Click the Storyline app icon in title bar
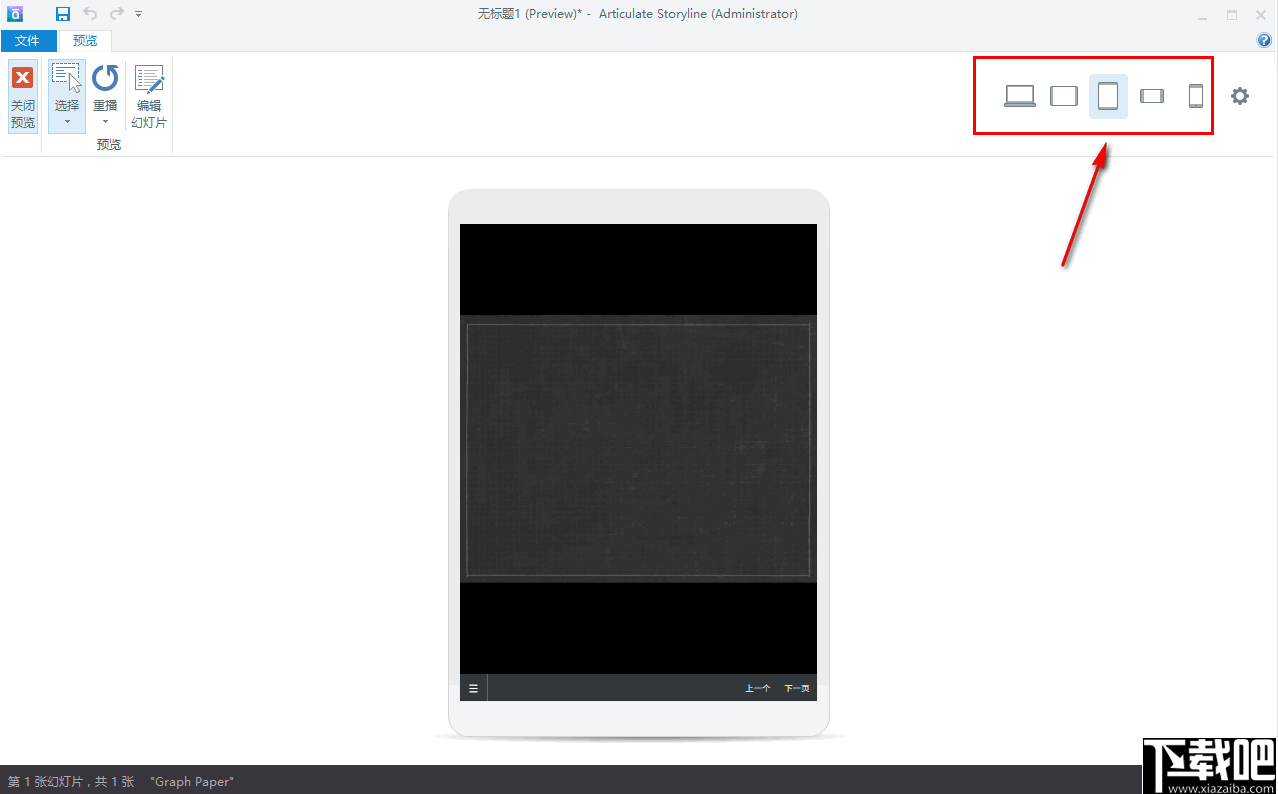This screenshot has width=1278, height=794. 15,14
